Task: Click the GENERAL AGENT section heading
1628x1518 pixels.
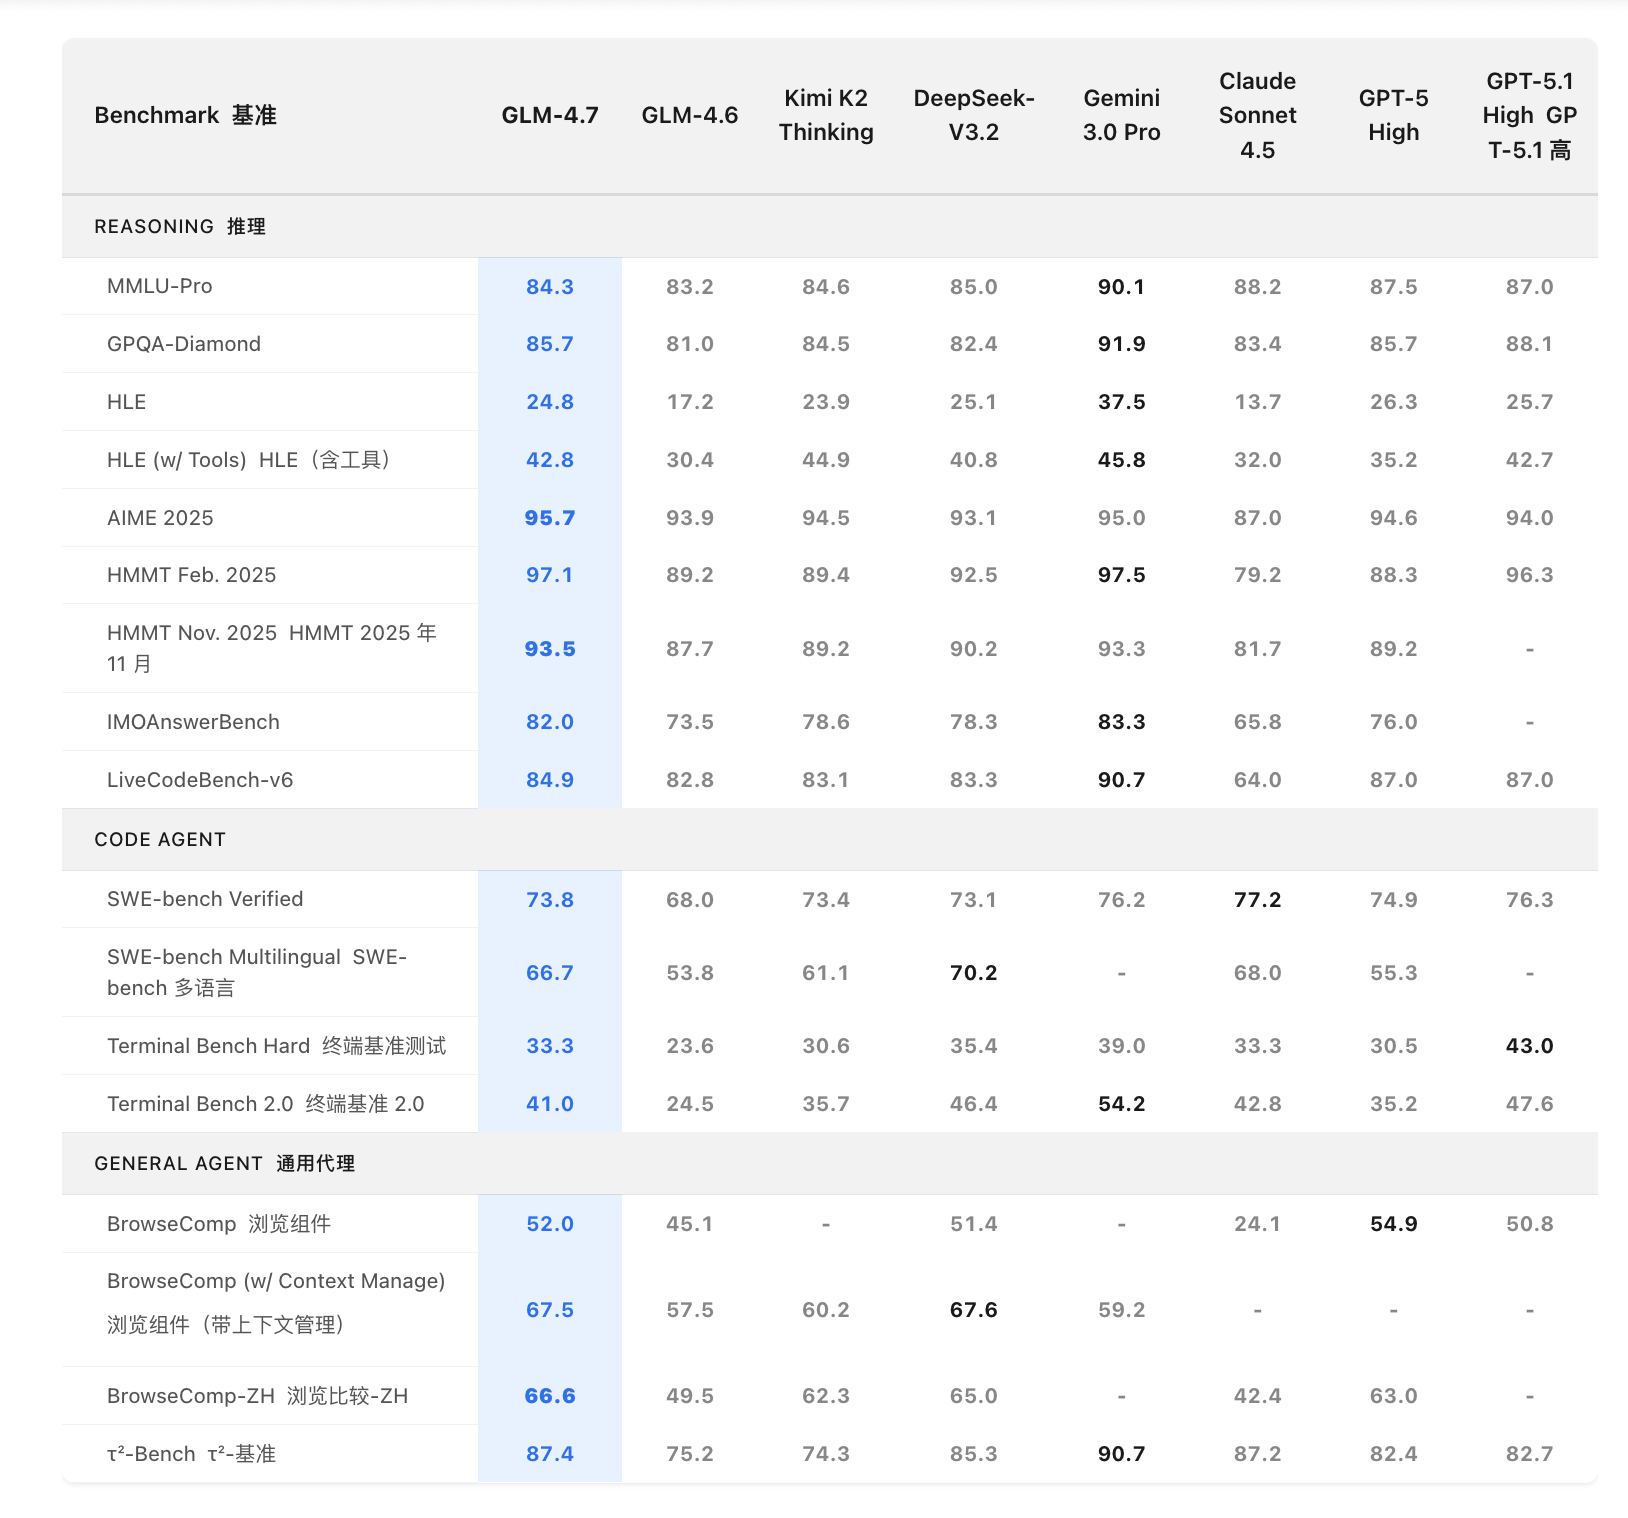Action: click(225, 1164)
